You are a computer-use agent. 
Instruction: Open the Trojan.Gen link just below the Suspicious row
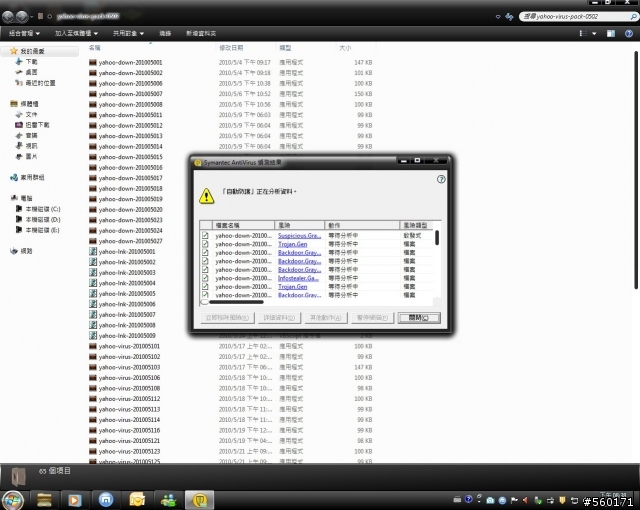click(292, 244)
